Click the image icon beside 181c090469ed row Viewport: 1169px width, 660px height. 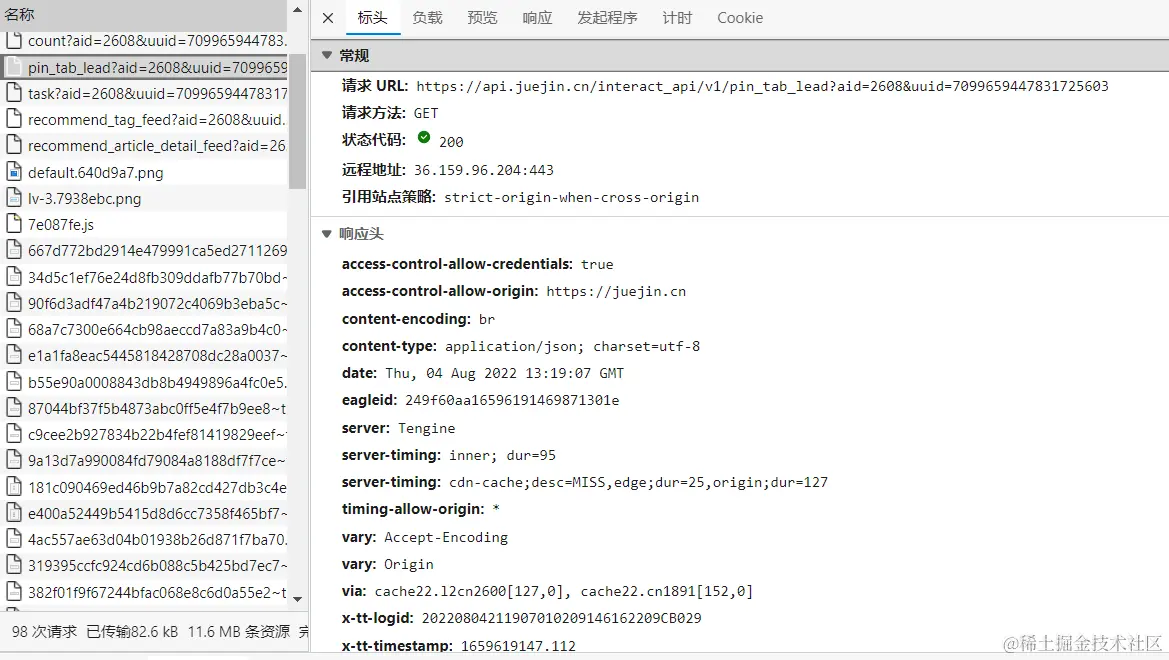click(x=13, y=487)
